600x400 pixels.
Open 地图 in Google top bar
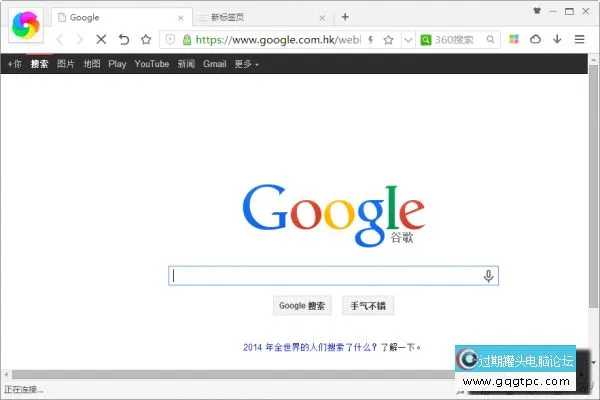coord(92,64)
